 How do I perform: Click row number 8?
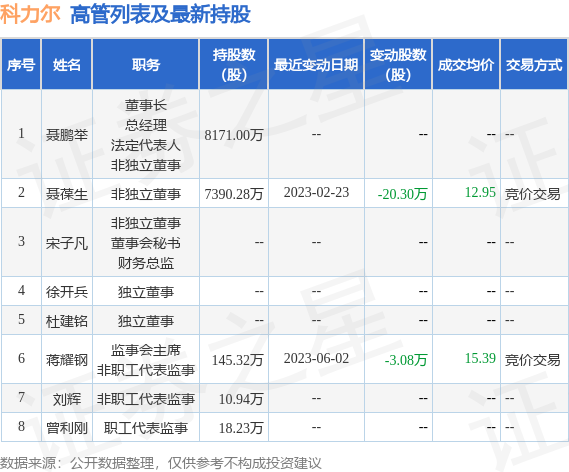[21, 426]
